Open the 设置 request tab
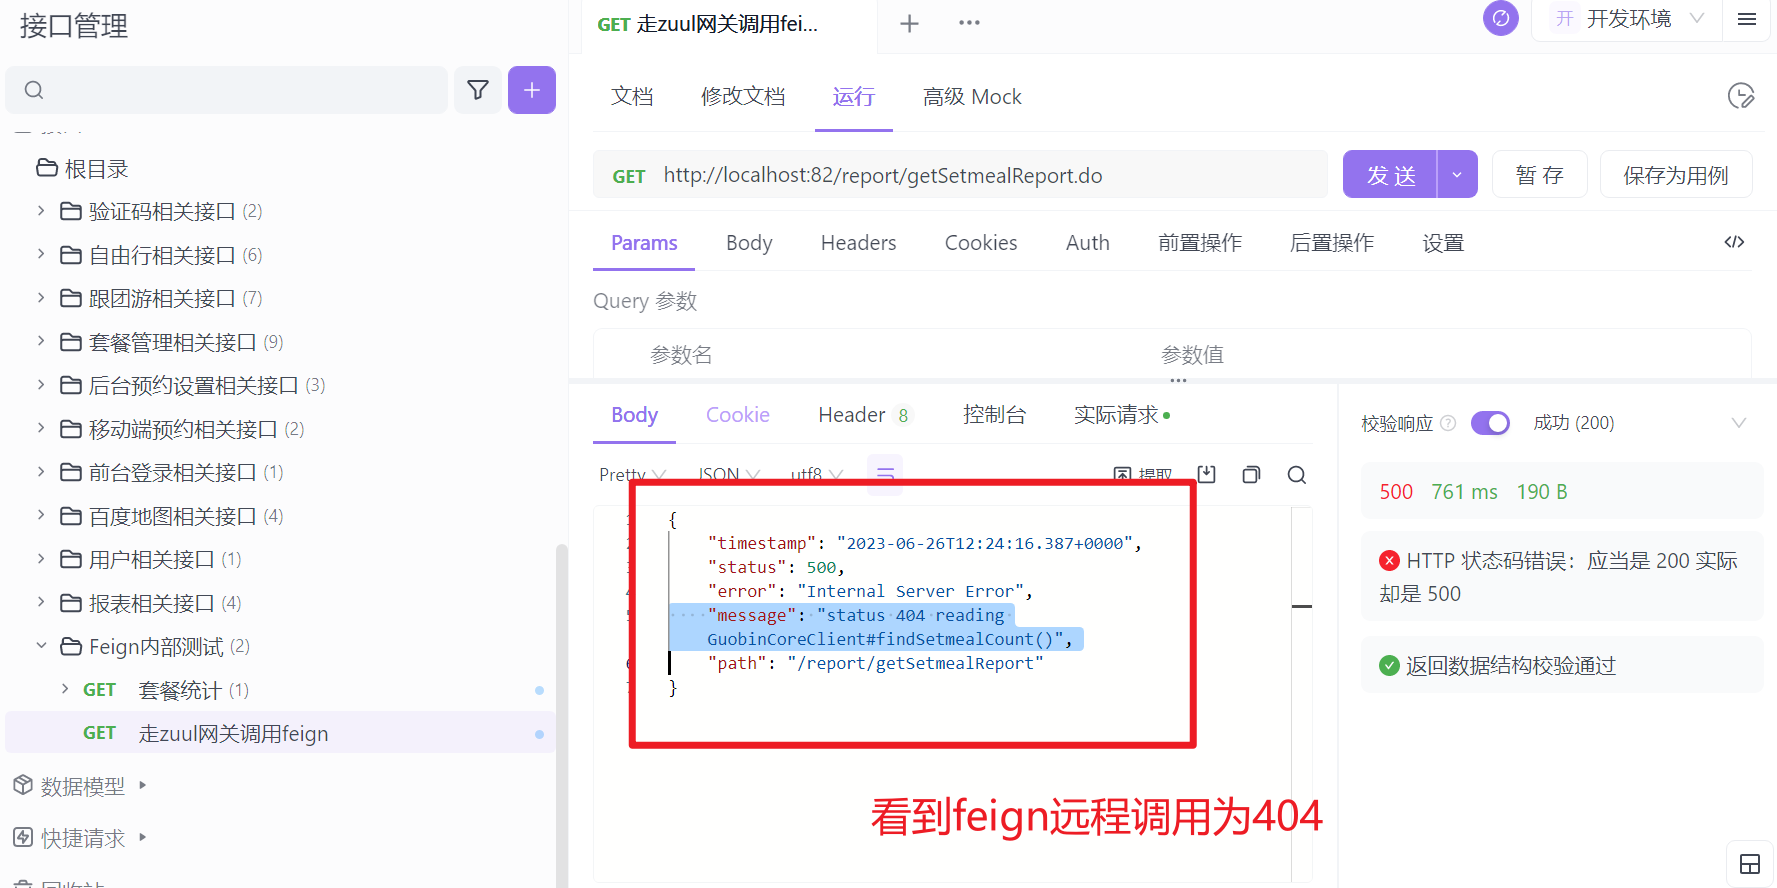 1443,243
